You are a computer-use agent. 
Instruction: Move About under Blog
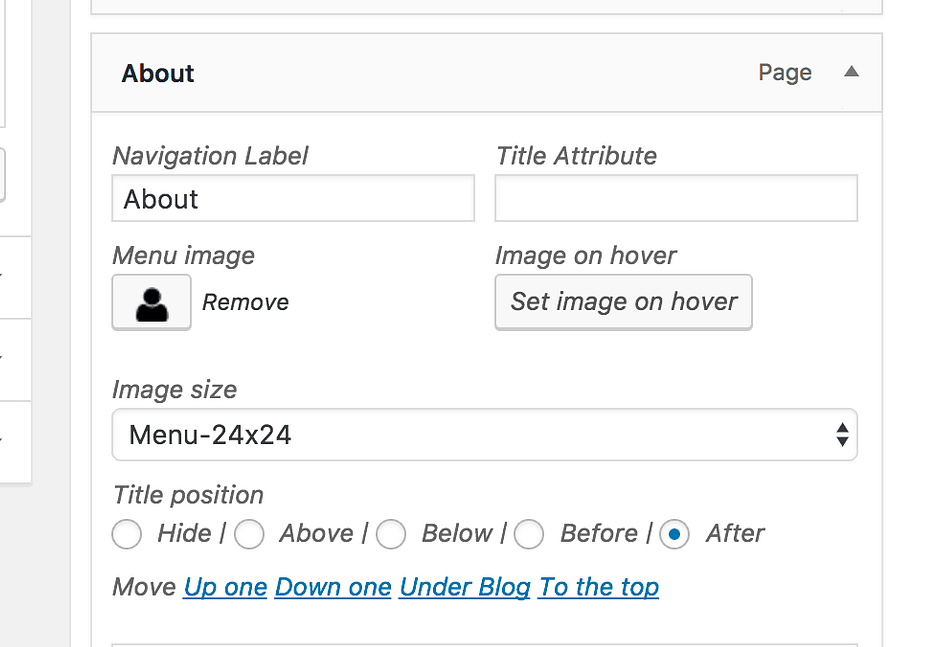point(464,587)
